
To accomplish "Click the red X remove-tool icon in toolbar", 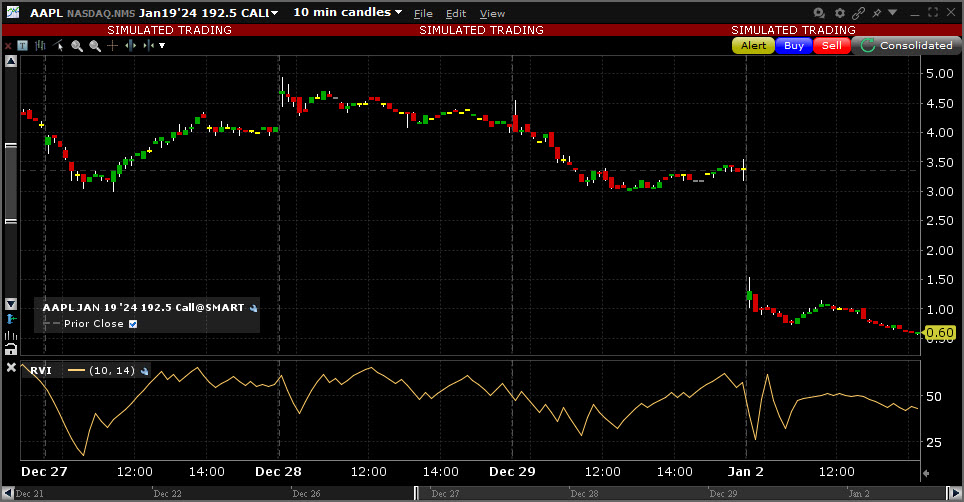I will pos(8,46).
